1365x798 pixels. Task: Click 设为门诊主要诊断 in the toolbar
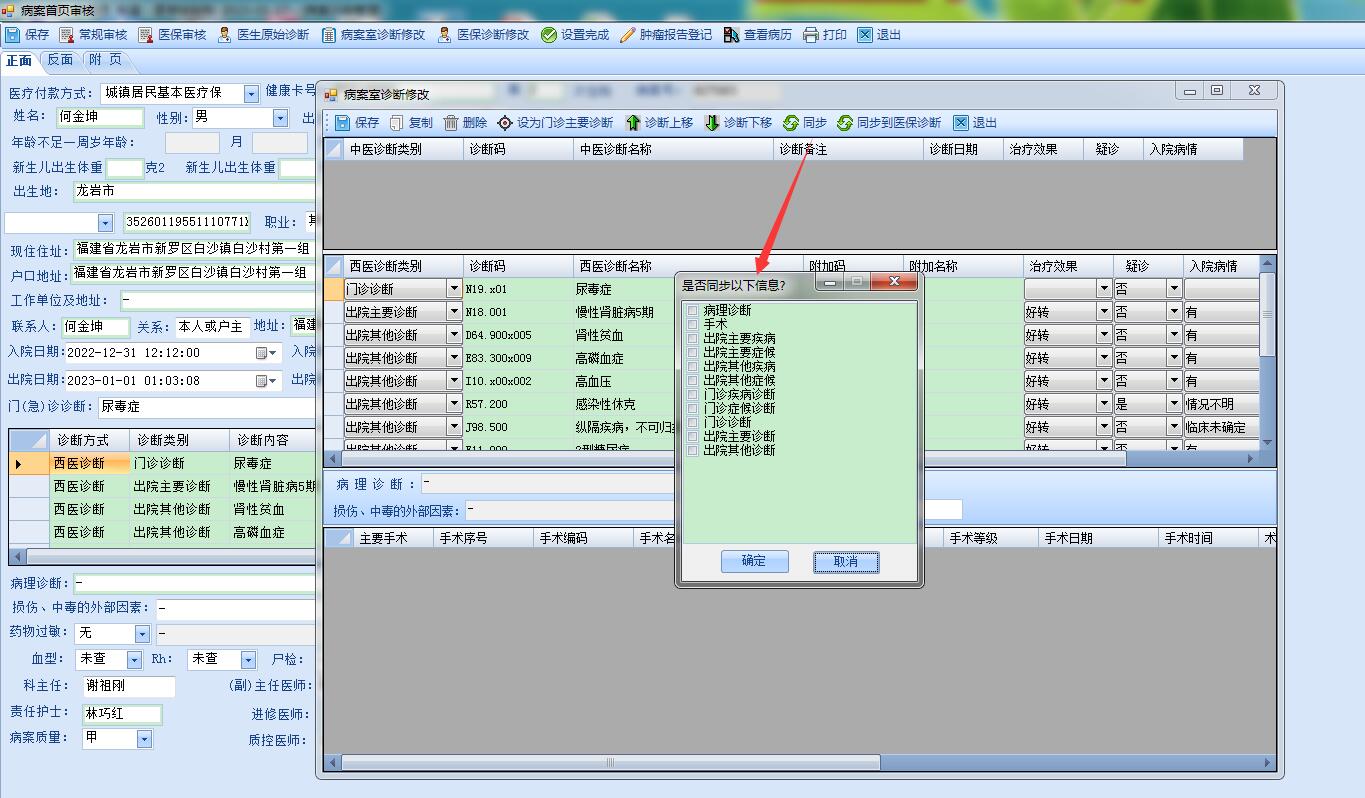pos(555,123)
